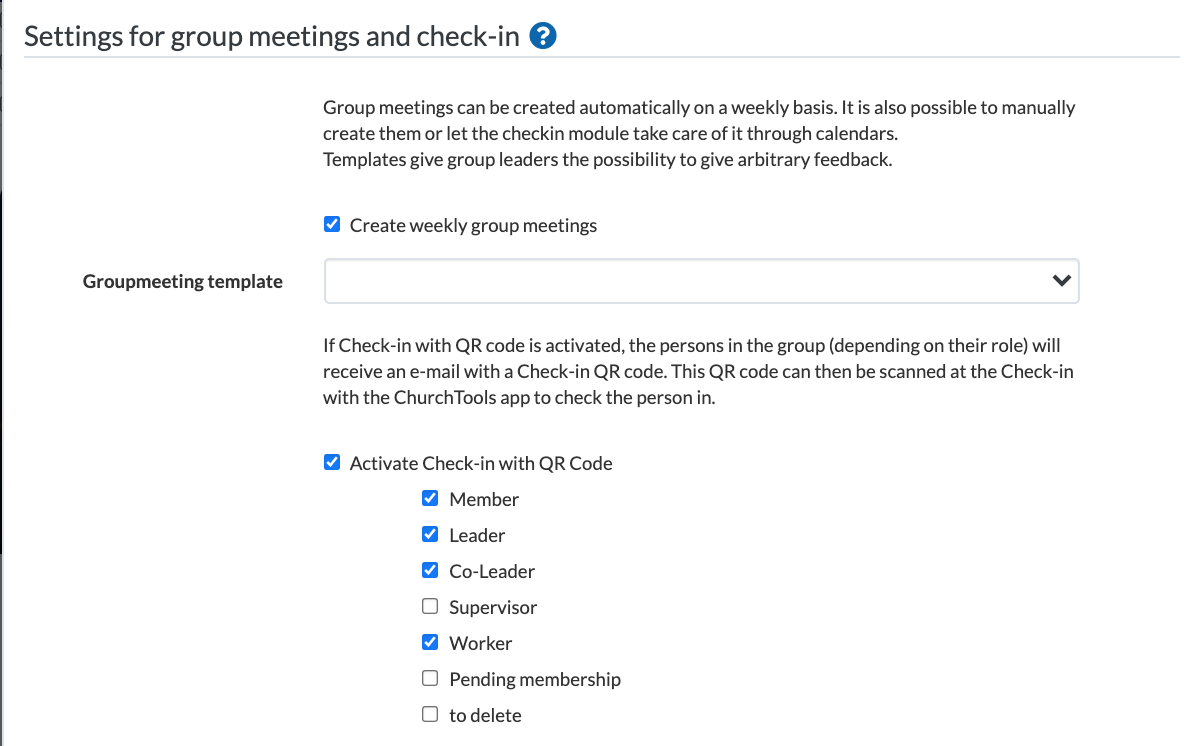Click the 'Groupmeeting template' field label
Image resolution: width=1184 pixels, height=746 pixels.
(183, 282)
